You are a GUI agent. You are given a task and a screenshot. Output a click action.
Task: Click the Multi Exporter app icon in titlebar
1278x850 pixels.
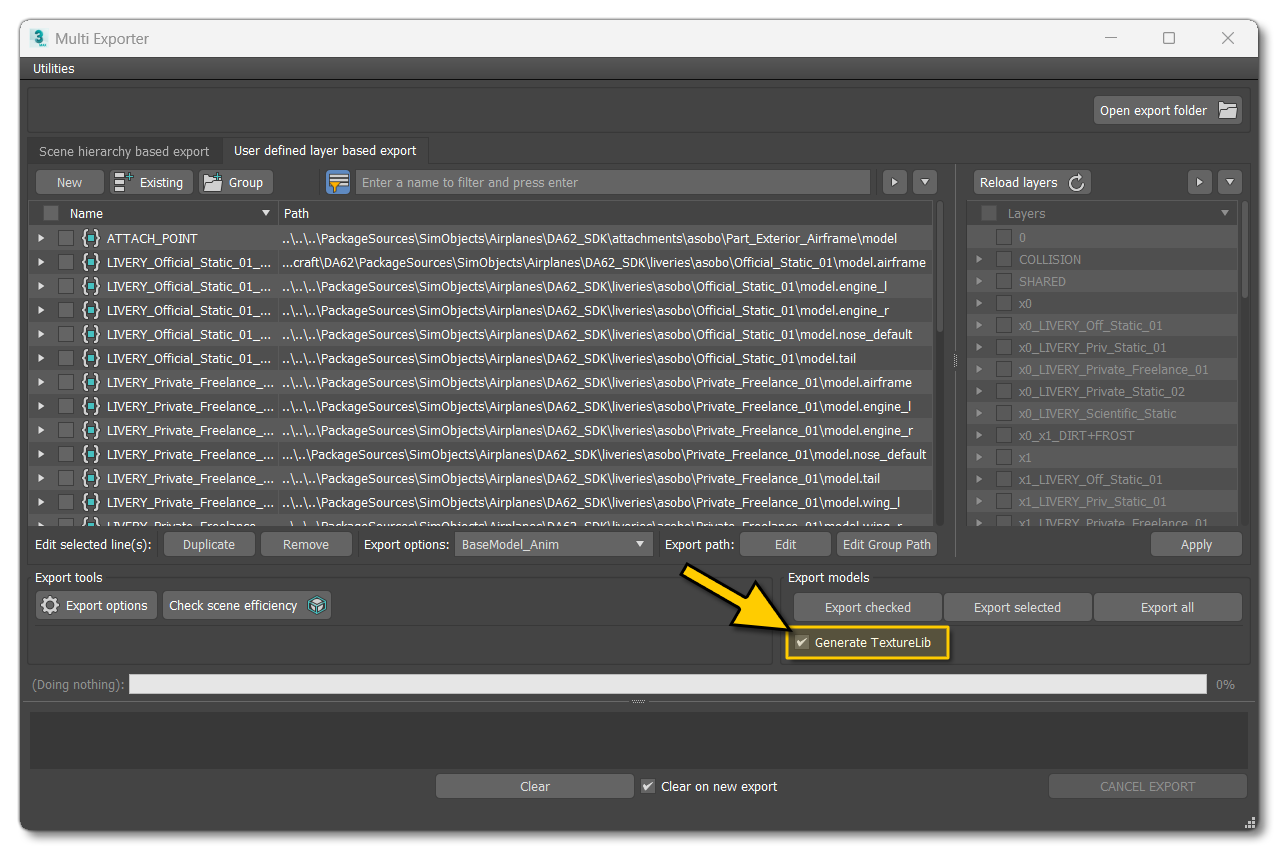pyautogui.click(x=38, y=38)
